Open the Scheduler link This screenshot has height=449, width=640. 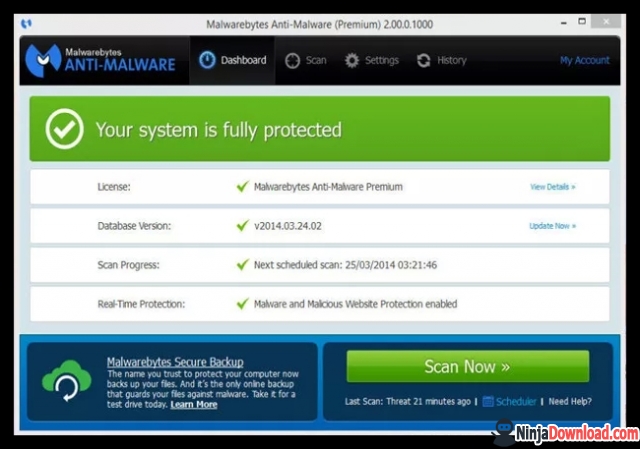(x=516, y=402)
